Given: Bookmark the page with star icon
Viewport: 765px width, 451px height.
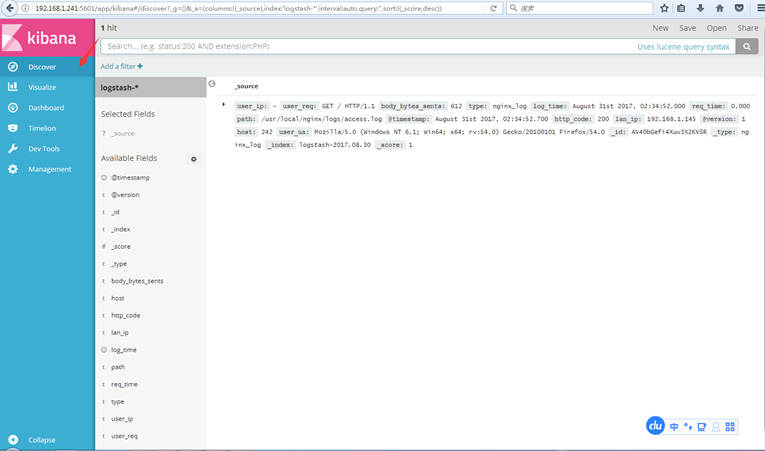Looking at the screenshot, I should [664, 8].
